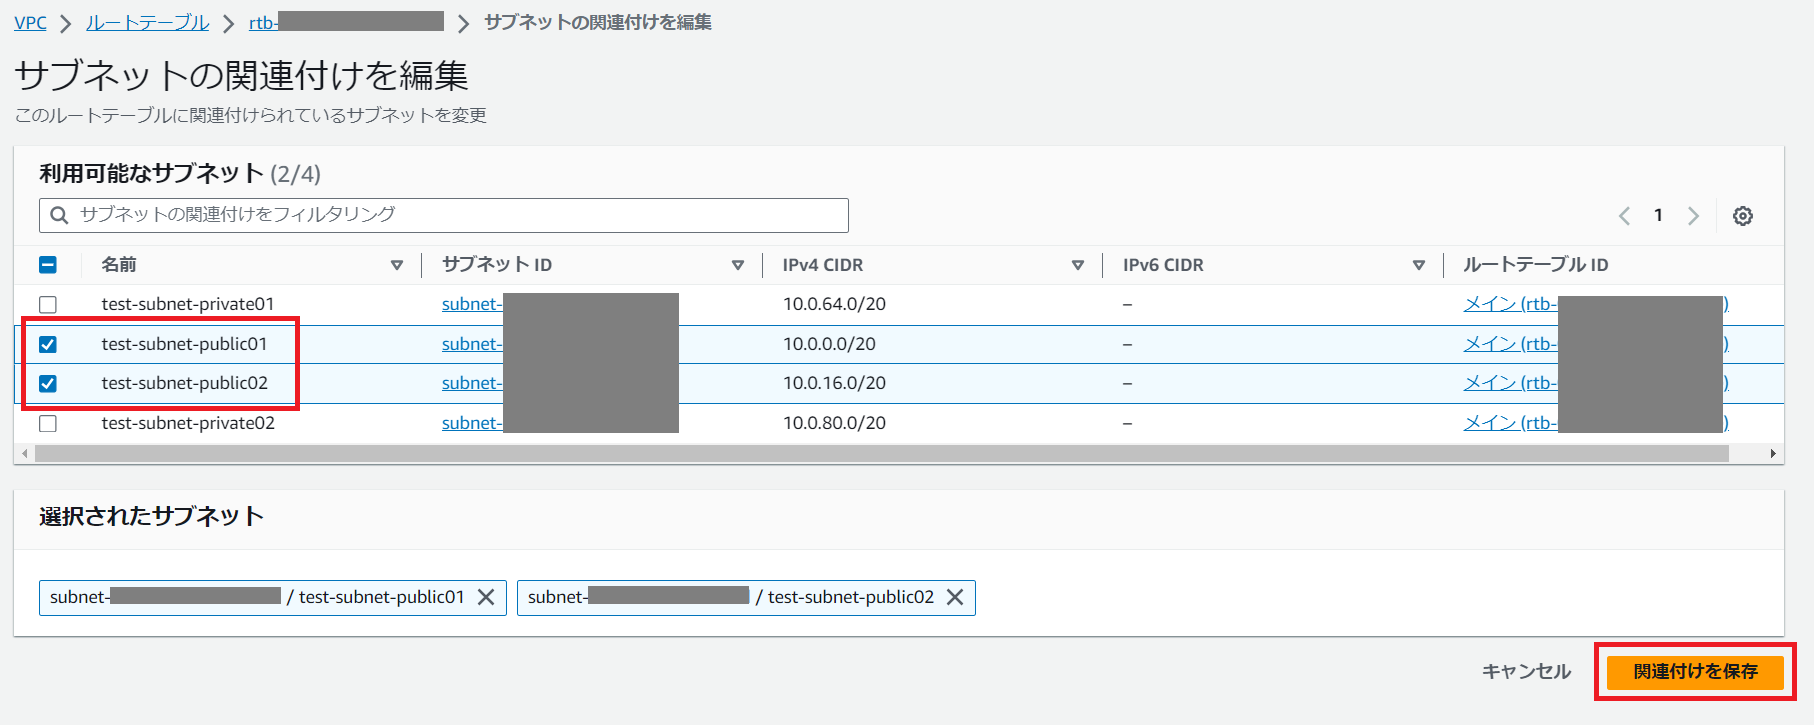Open table preferences gear icon

point(1742,216)
